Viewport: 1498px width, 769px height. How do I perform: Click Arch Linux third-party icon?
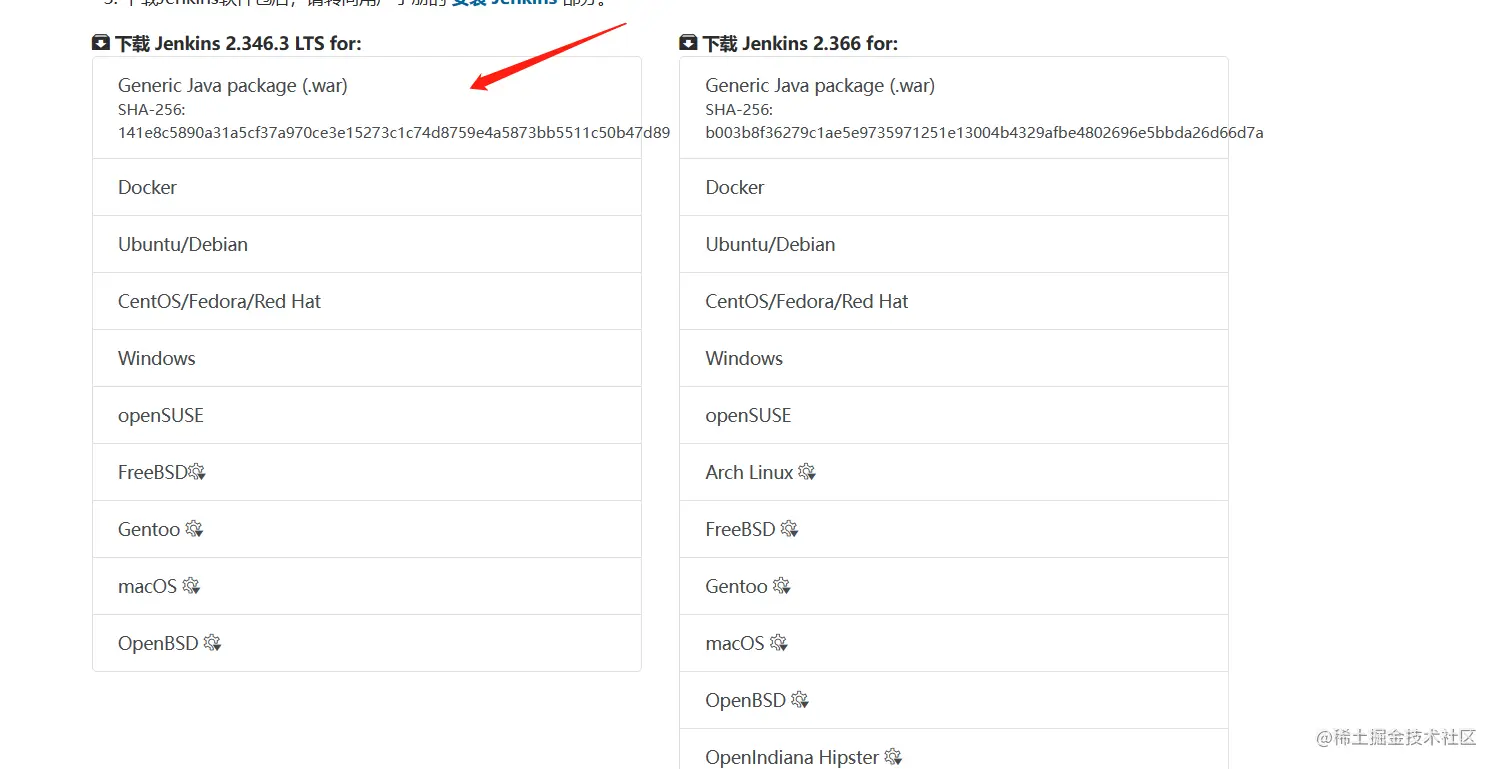point(807,472)
